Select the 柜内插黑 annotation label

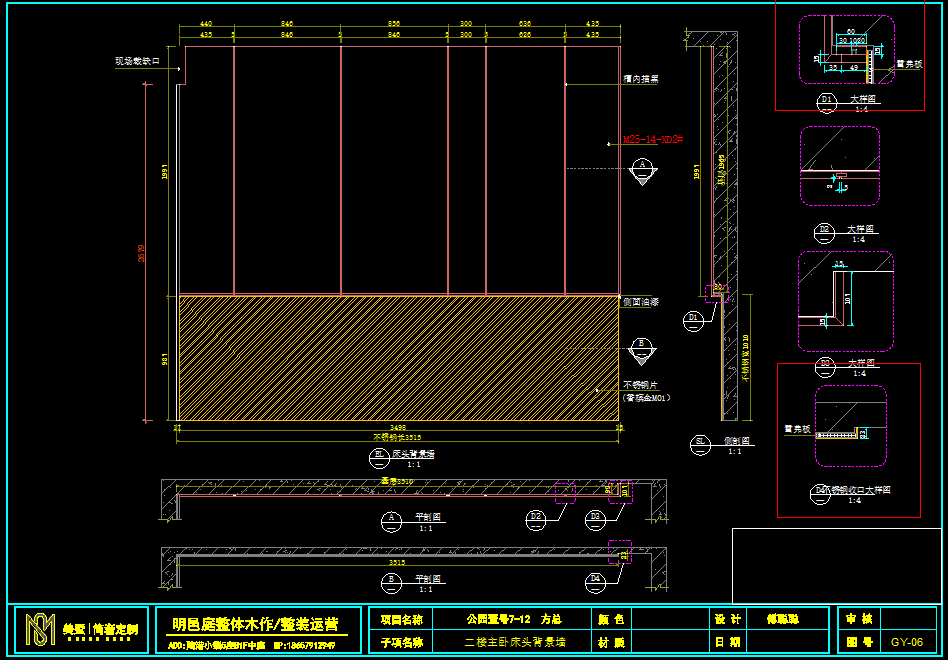(x=640, y=78)
